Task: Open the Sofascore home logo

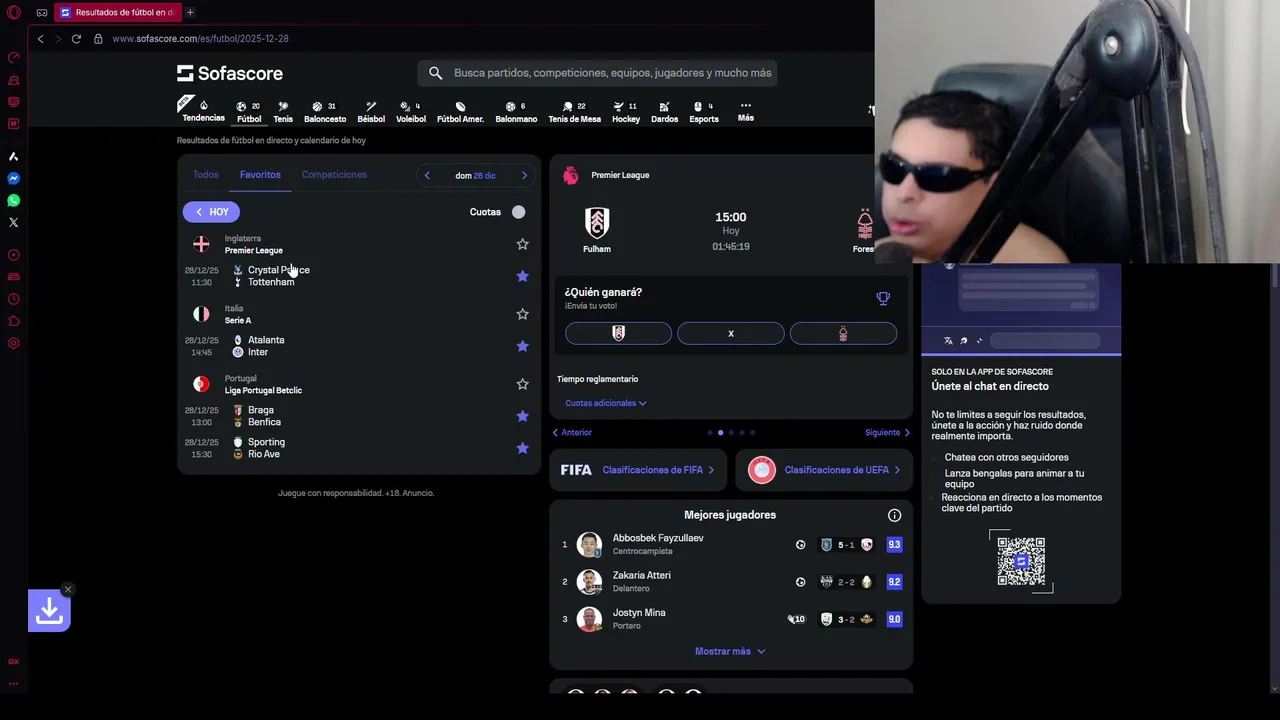Action: click(230, 73)
